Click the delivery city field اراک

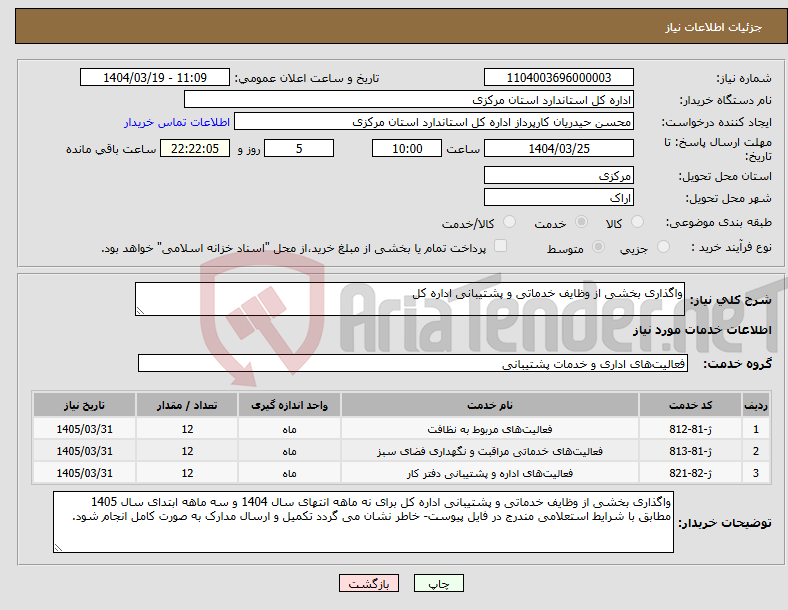coord(559,197)
